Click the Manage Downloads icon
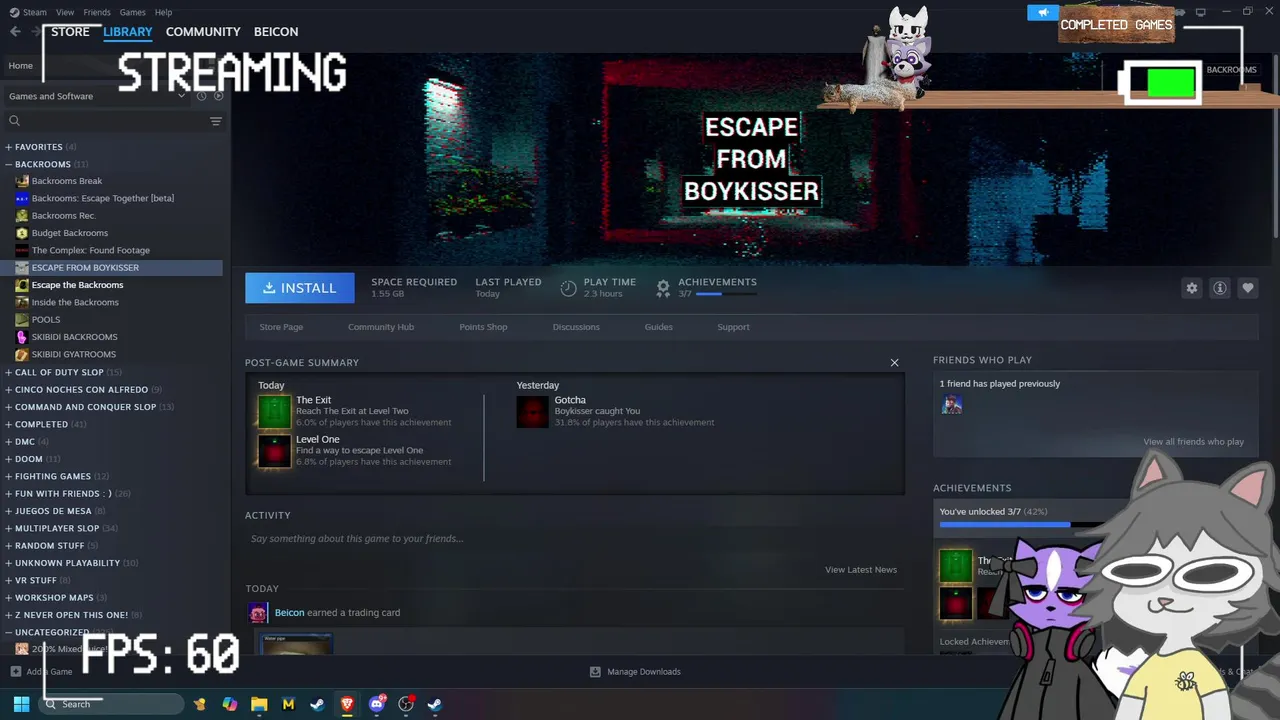 click(x=595, y=672)
